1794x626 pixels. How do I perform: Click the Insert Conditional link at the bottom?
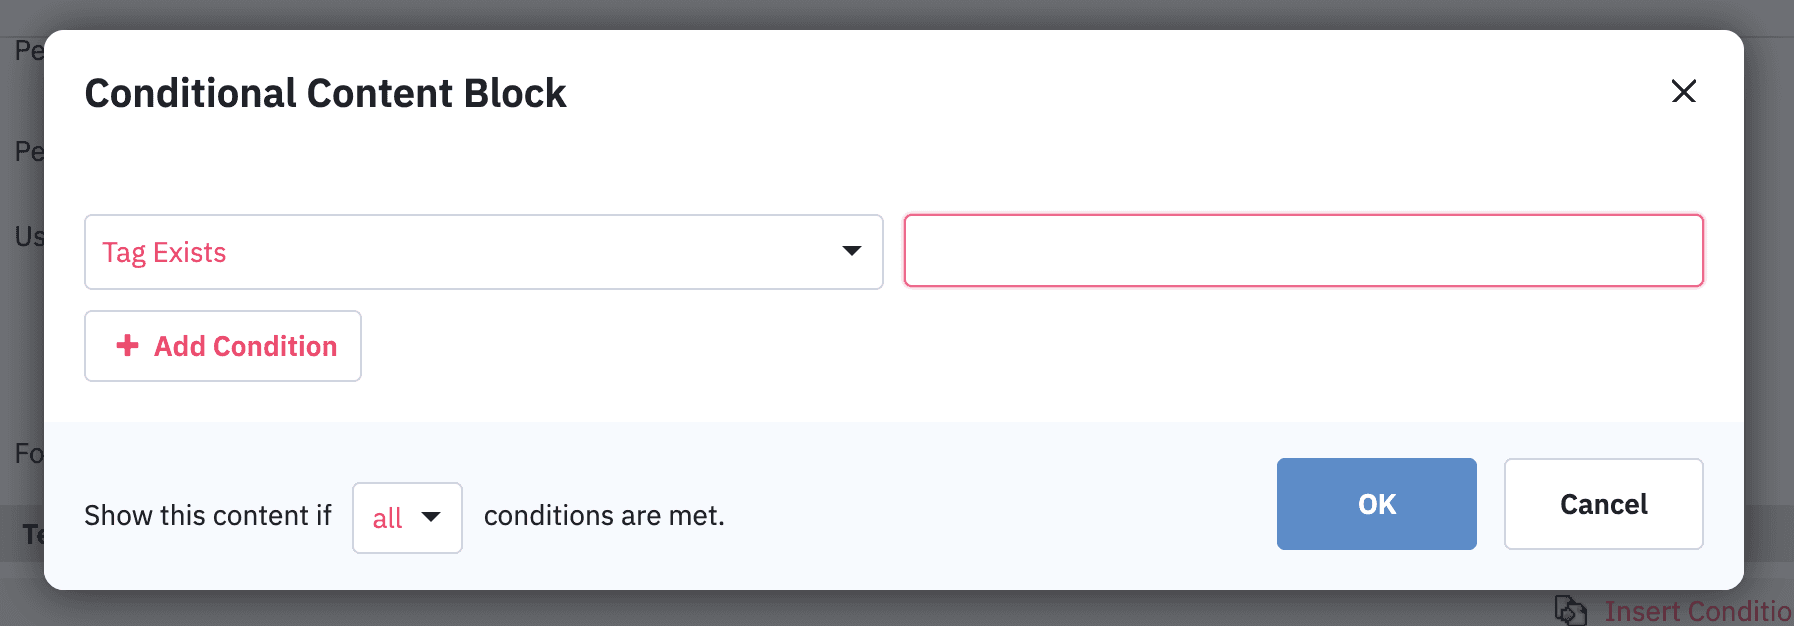[x=1698, y=611]
